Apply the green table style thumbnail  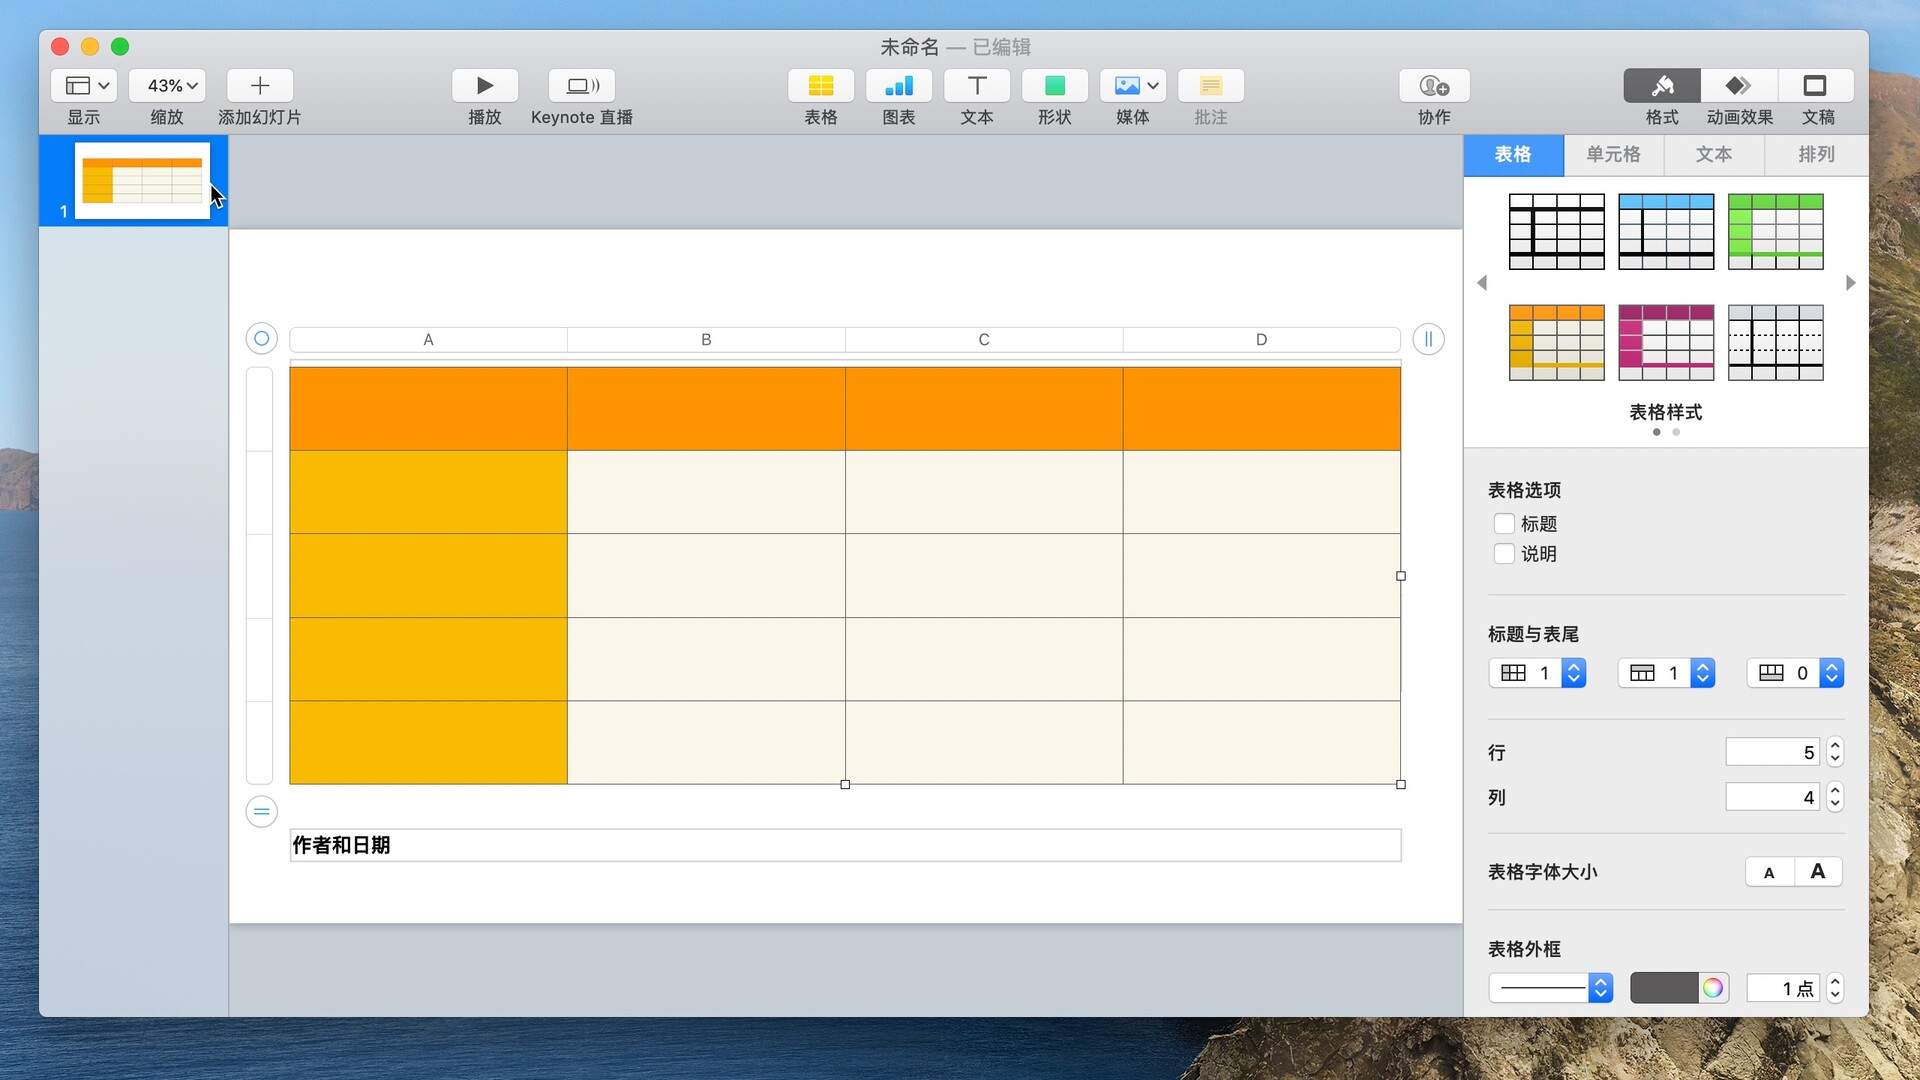pyautogui.click(x=1775, y=232)
